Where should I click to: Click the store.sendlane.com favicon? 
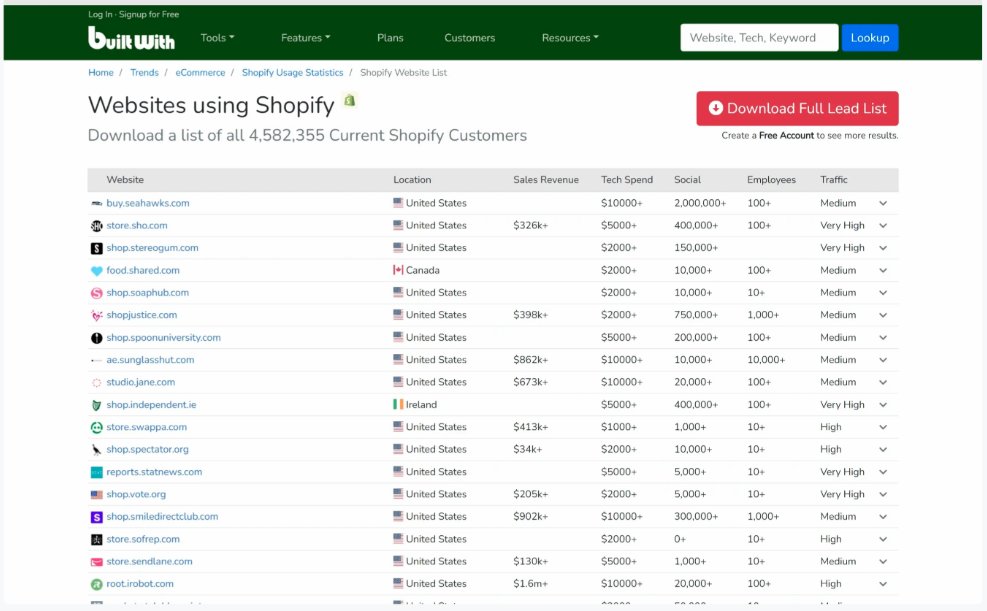click(96, 562)
